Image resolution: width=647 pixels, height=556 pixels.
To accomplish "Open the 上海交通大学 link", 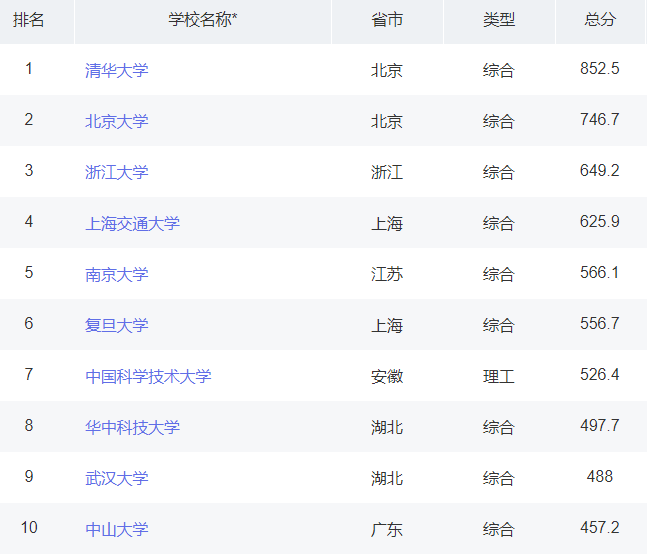I will click(132, 223).
